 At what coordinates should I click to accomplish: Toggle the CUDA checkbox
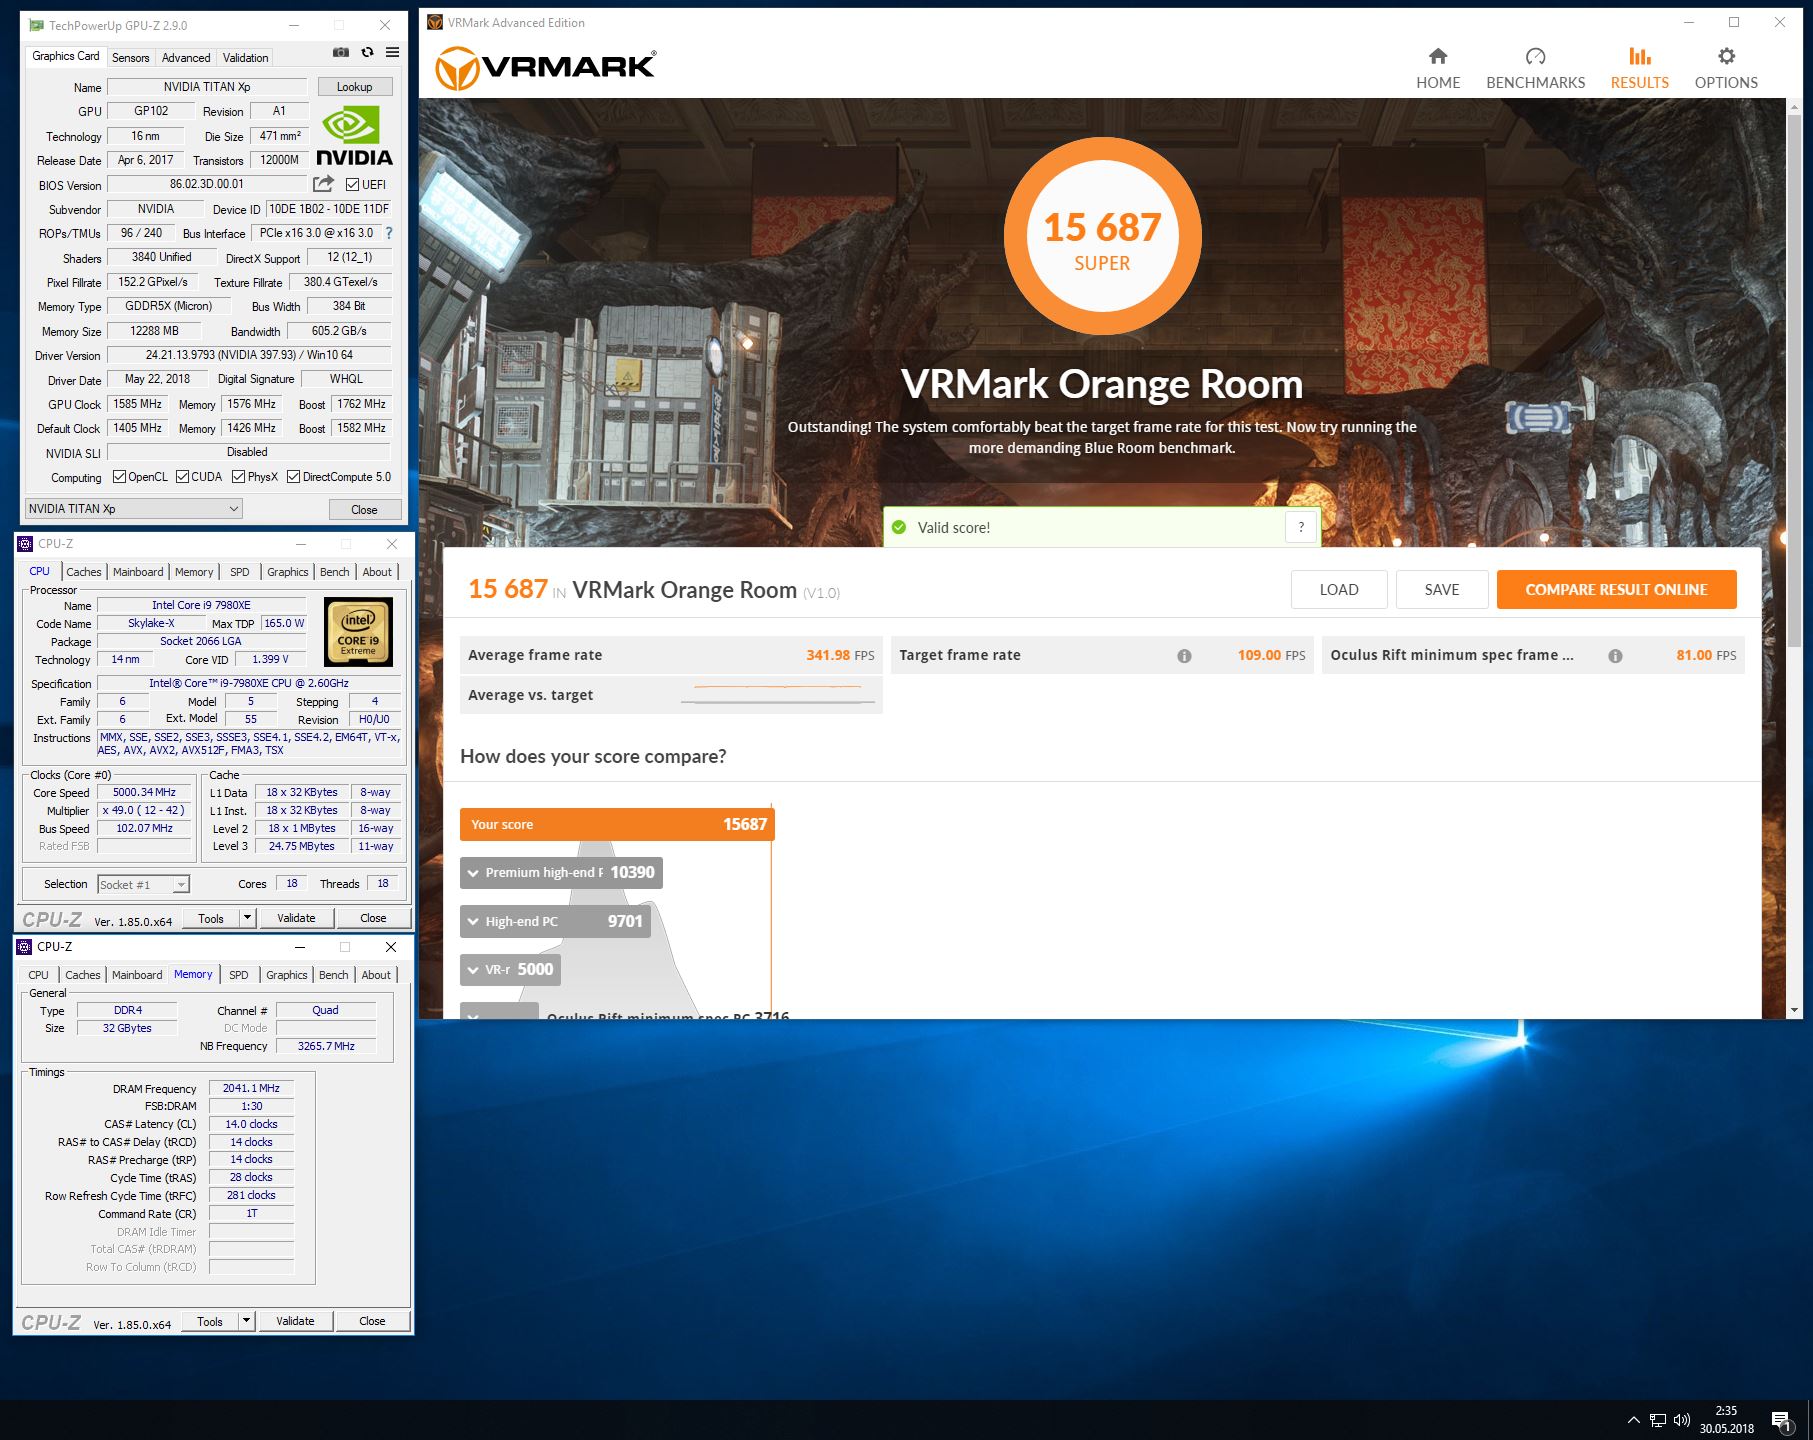point(182,477)
